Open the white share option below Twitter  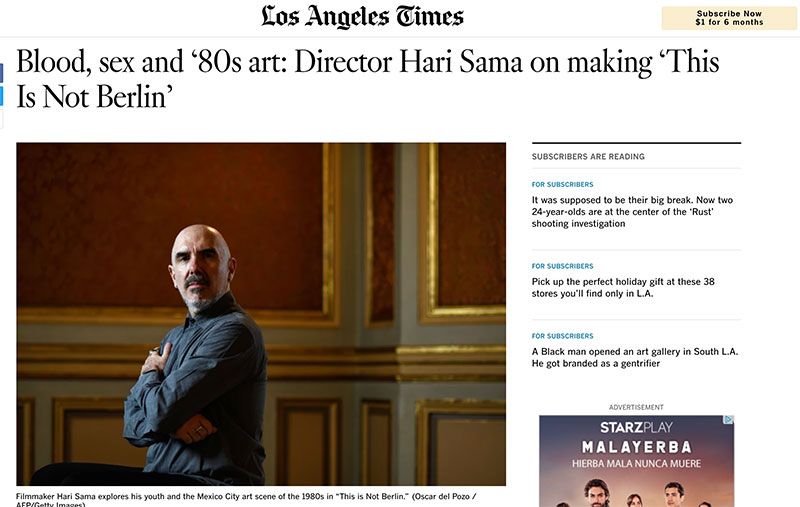click(x=2, y=118)
